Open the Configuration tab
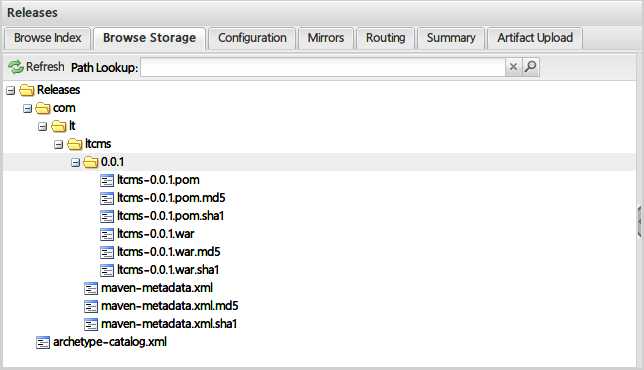This screenshot has height=370, width=644. [252, 38]
